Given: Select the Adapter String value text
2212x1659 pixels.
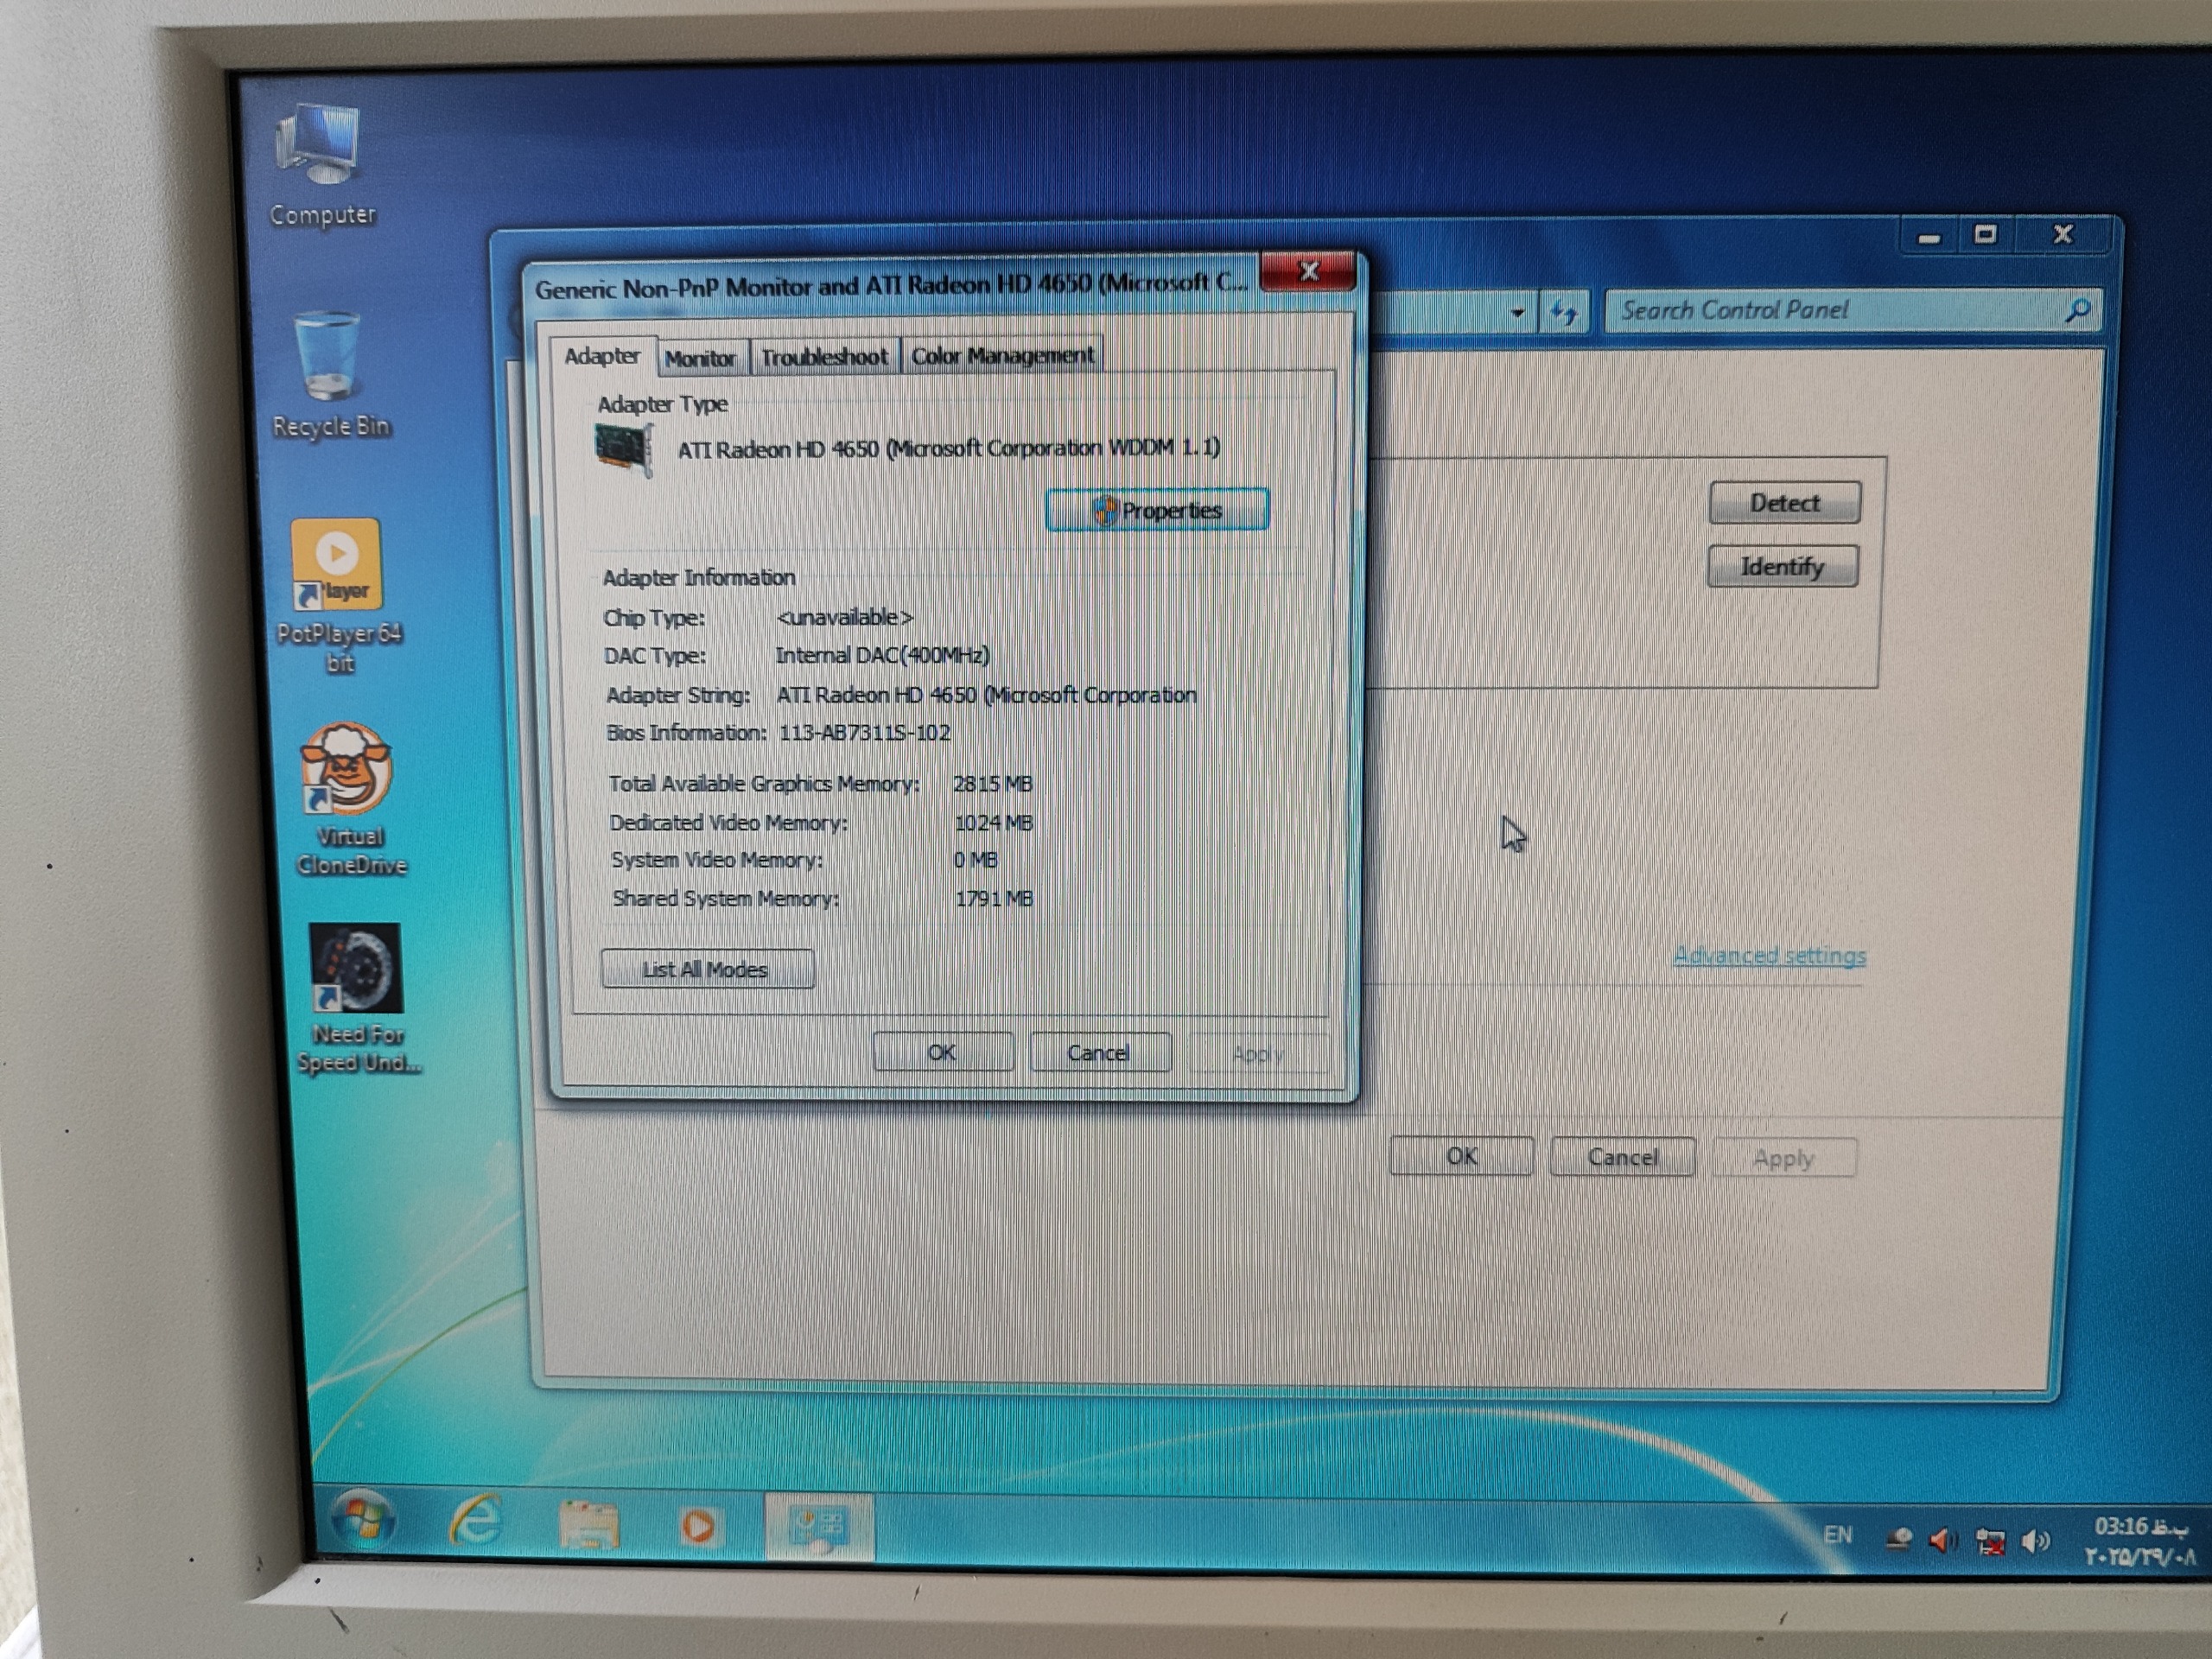Looking at the screenshot, I should click(987, 695).
